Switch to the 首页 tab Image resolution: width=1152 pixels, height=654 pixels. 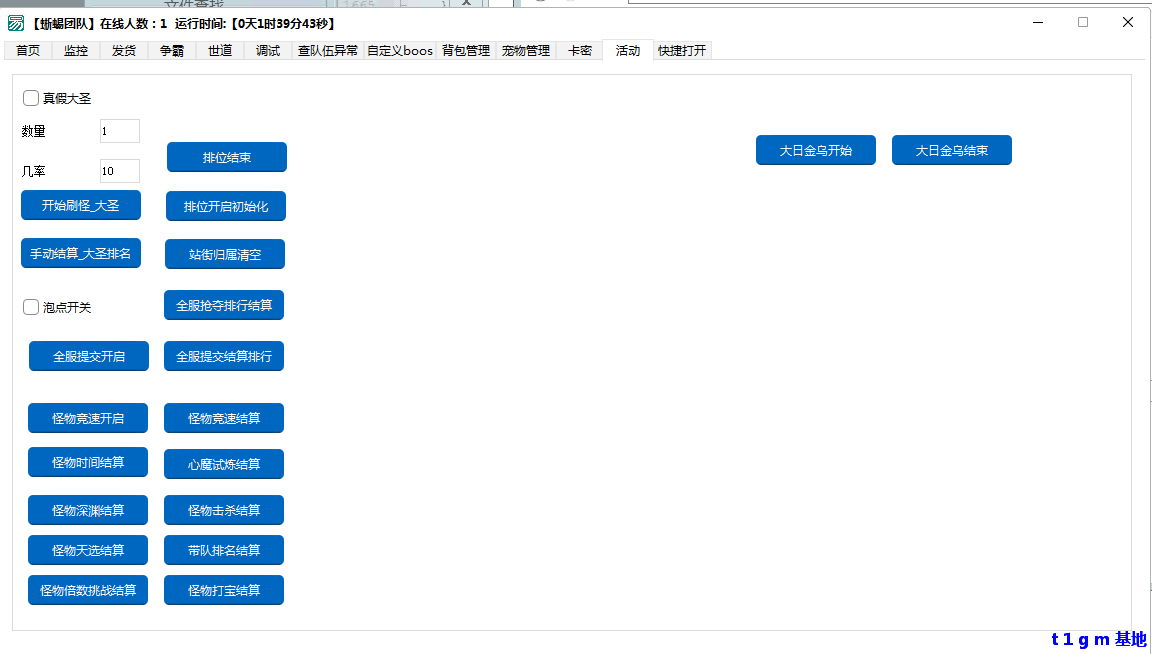click(28, 51)
